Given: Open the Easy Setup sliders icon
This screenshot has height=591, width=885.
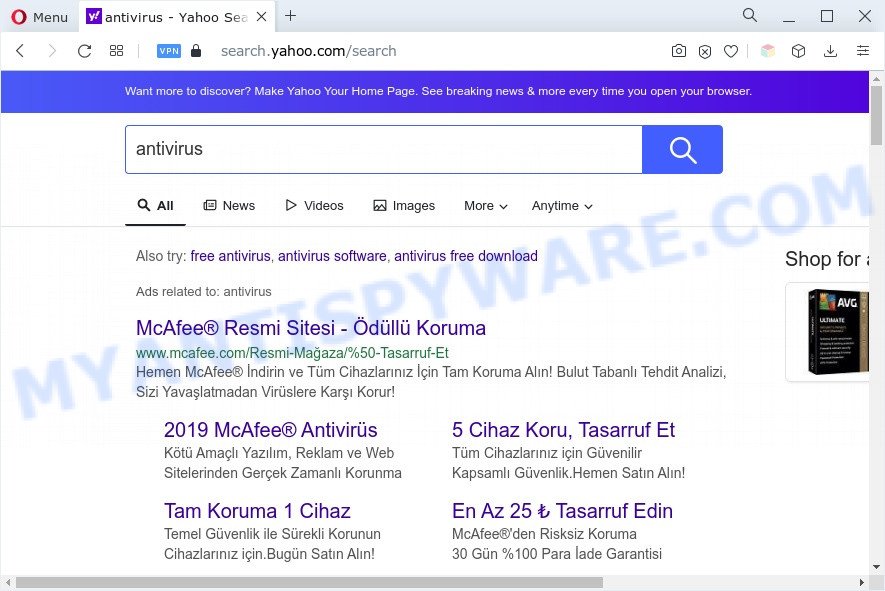Looking at the screenshot, I should pos(863,51).
